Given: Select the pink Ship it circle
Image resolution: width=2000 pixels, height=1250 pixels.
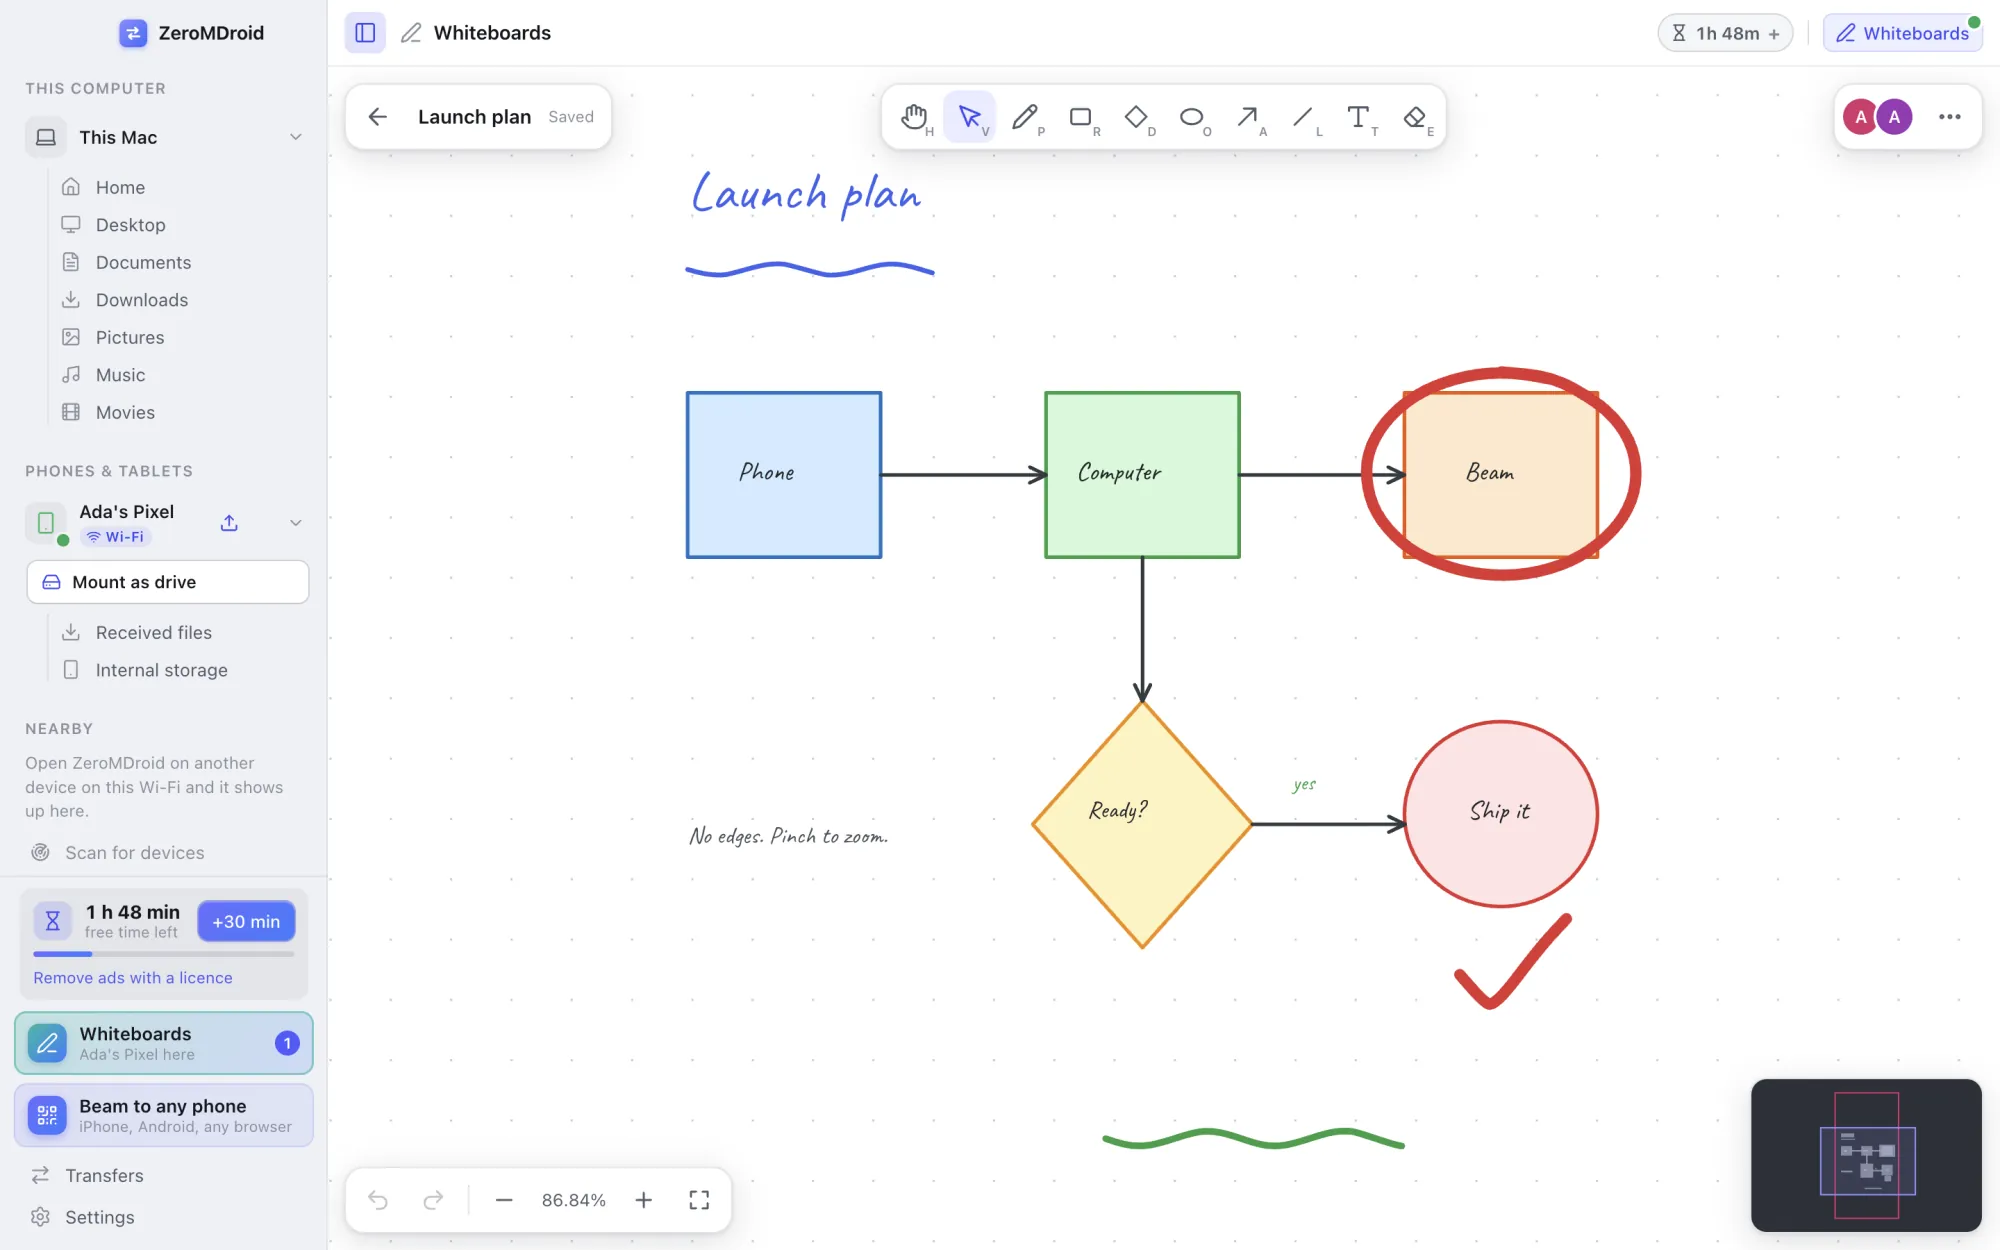Looking at the screenshot, I should (1501, 814).
